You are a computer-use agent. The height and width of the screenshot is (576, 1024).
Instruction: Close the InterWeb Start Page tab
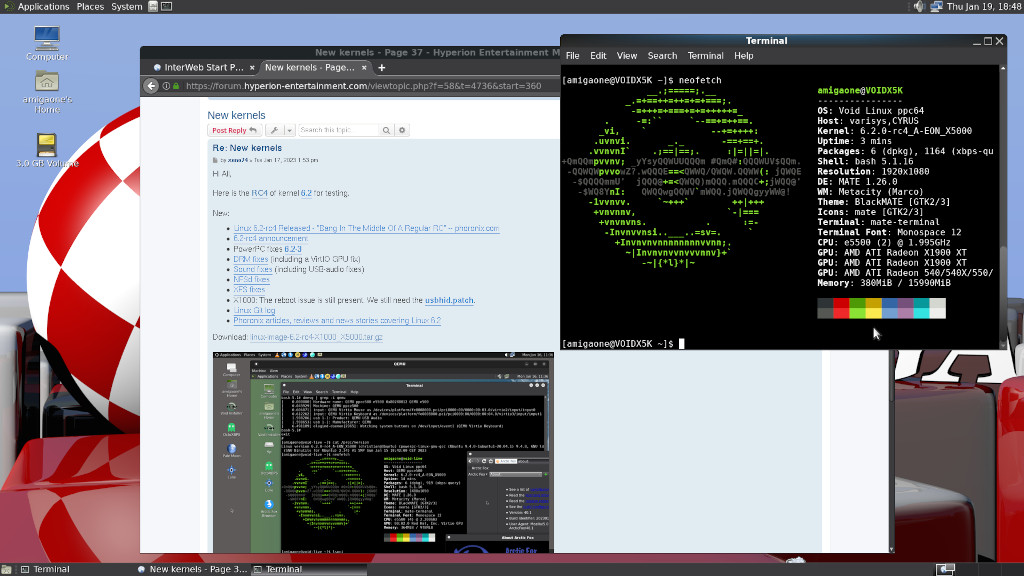pyautogui.click(x=252, y=67)
